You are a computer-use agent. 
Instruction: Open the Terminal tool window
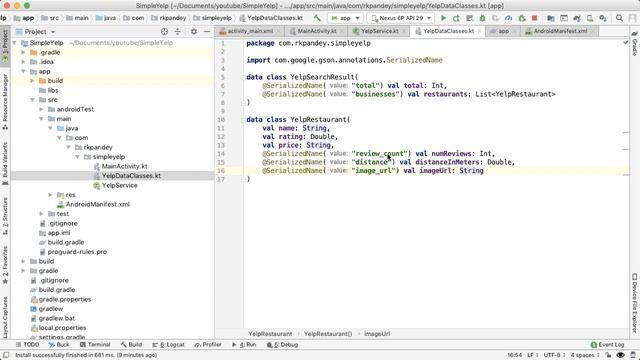[95, 344]
